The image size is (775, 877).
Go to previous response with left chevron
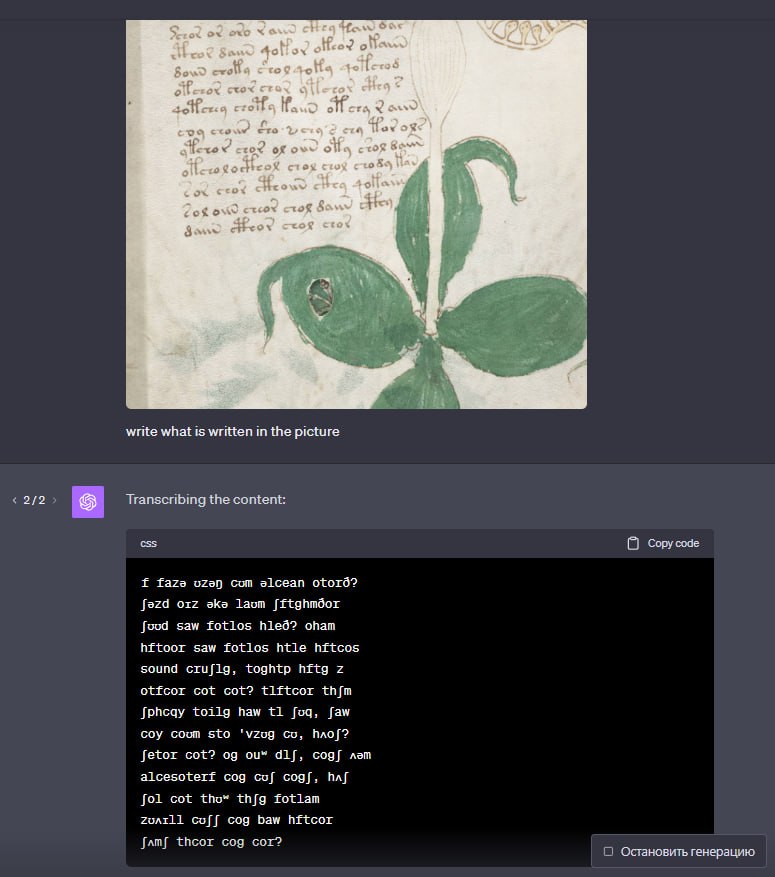15,500
